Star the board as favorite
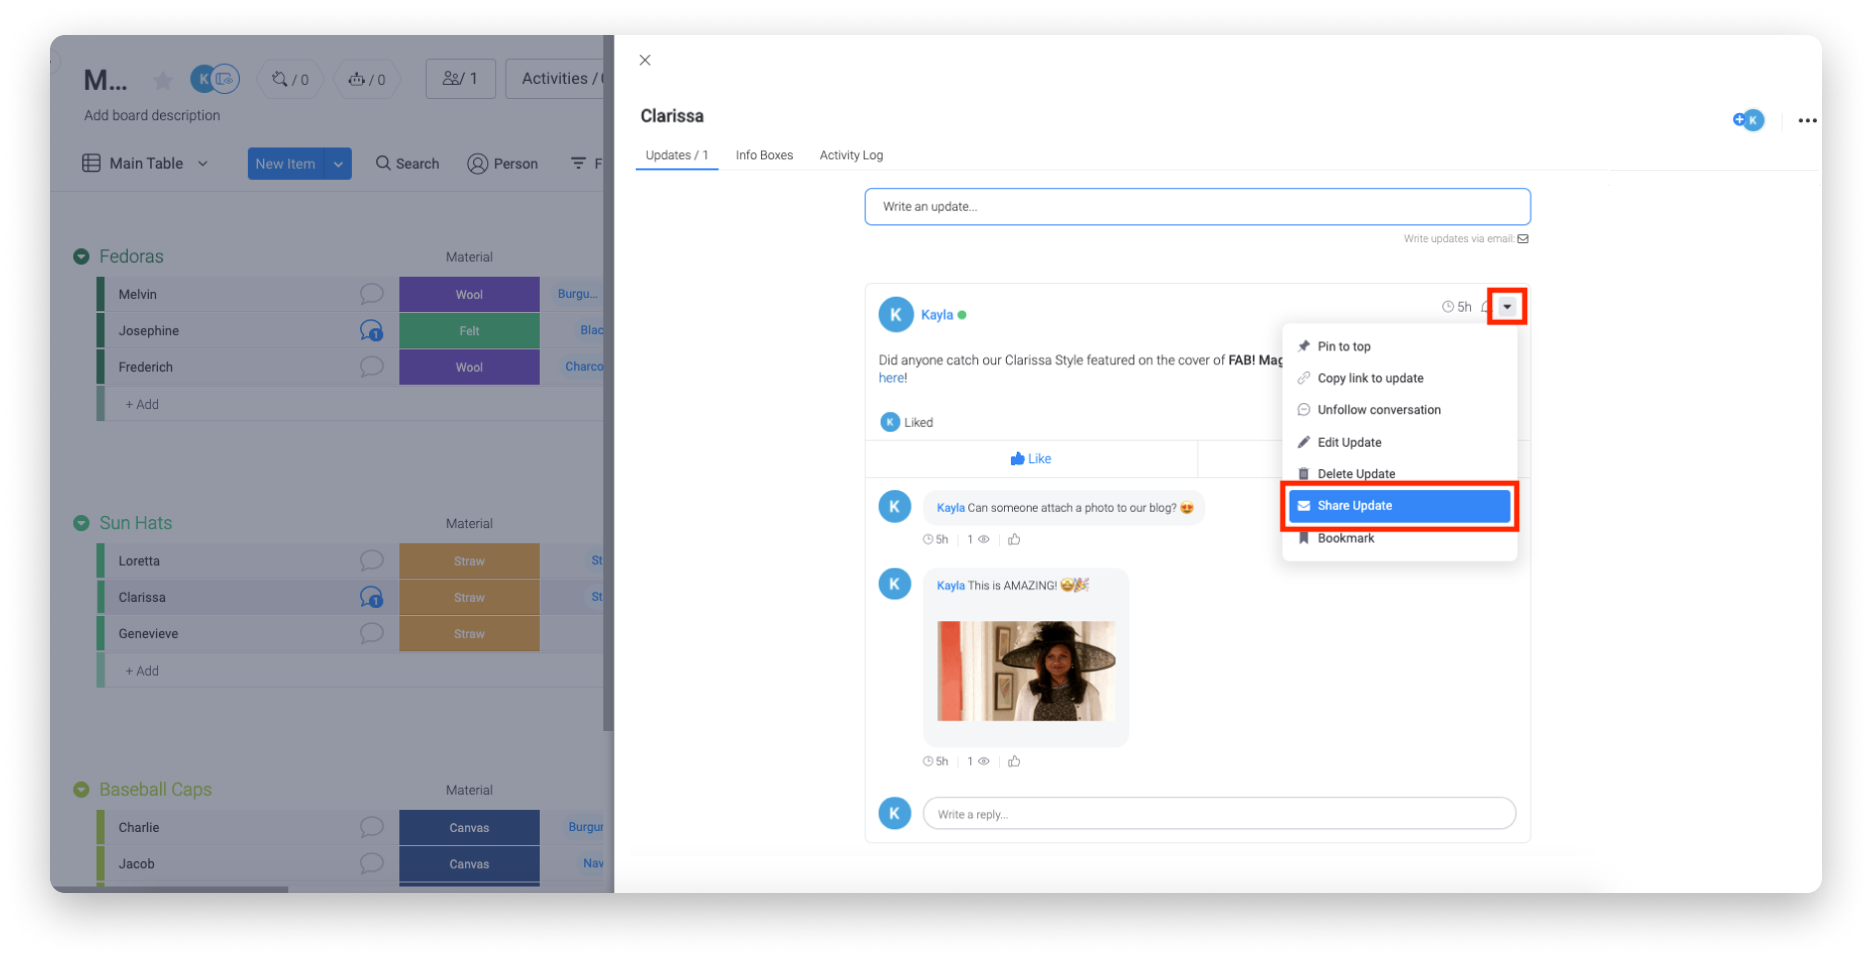The height and width of the screenshot is (958, 1872). point(163,80)
